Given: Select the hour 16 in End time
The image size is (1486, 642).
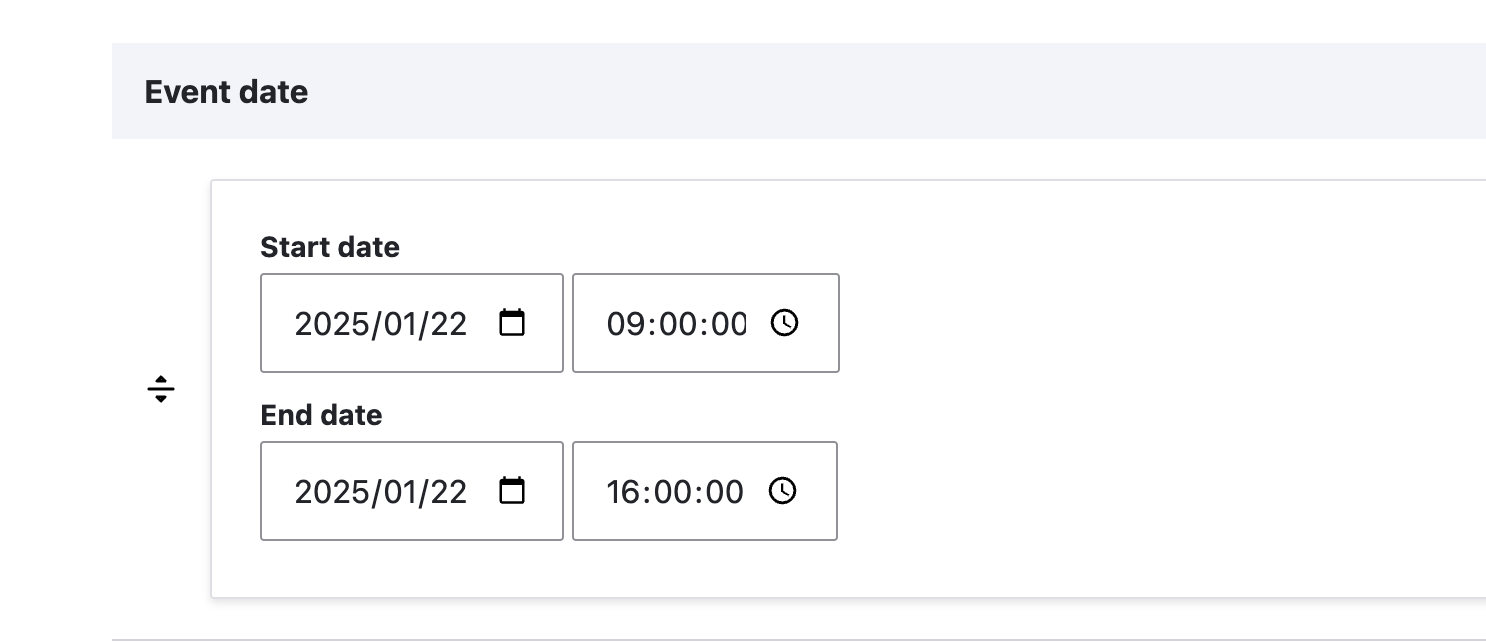Looking at the screenshot, I should (x=623, y=492).
